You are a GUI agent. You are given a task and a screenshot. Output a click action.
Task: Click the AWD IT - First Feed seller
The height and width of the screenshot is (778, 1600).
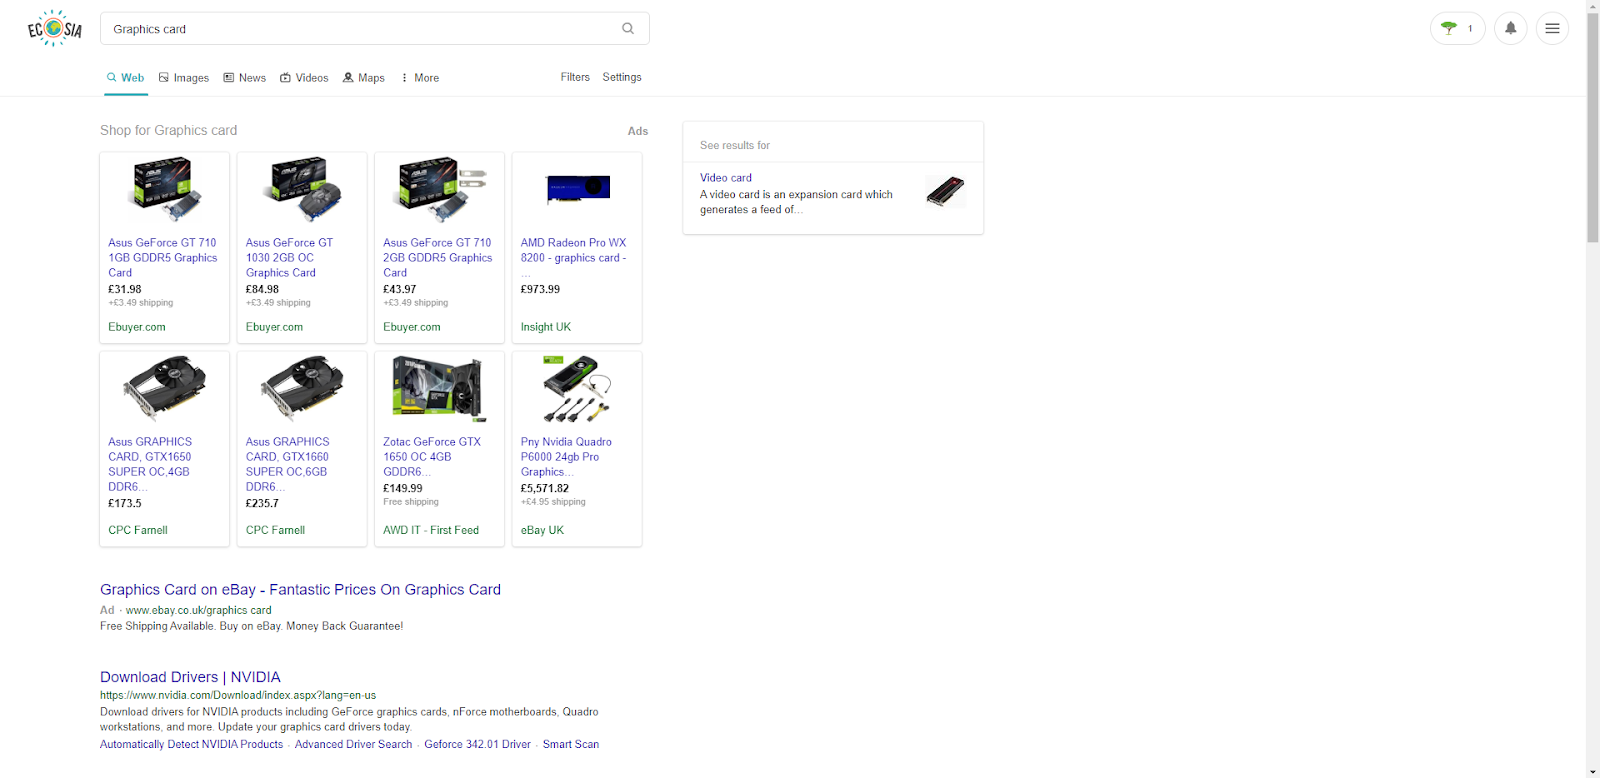(431, 530)
